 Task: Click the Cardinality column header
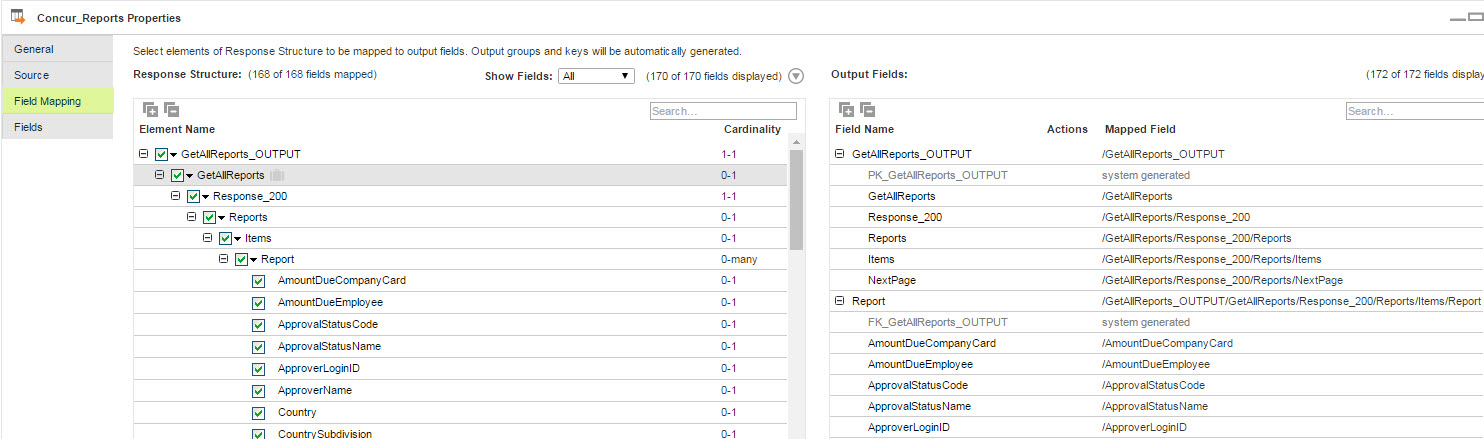pos(752,129)
